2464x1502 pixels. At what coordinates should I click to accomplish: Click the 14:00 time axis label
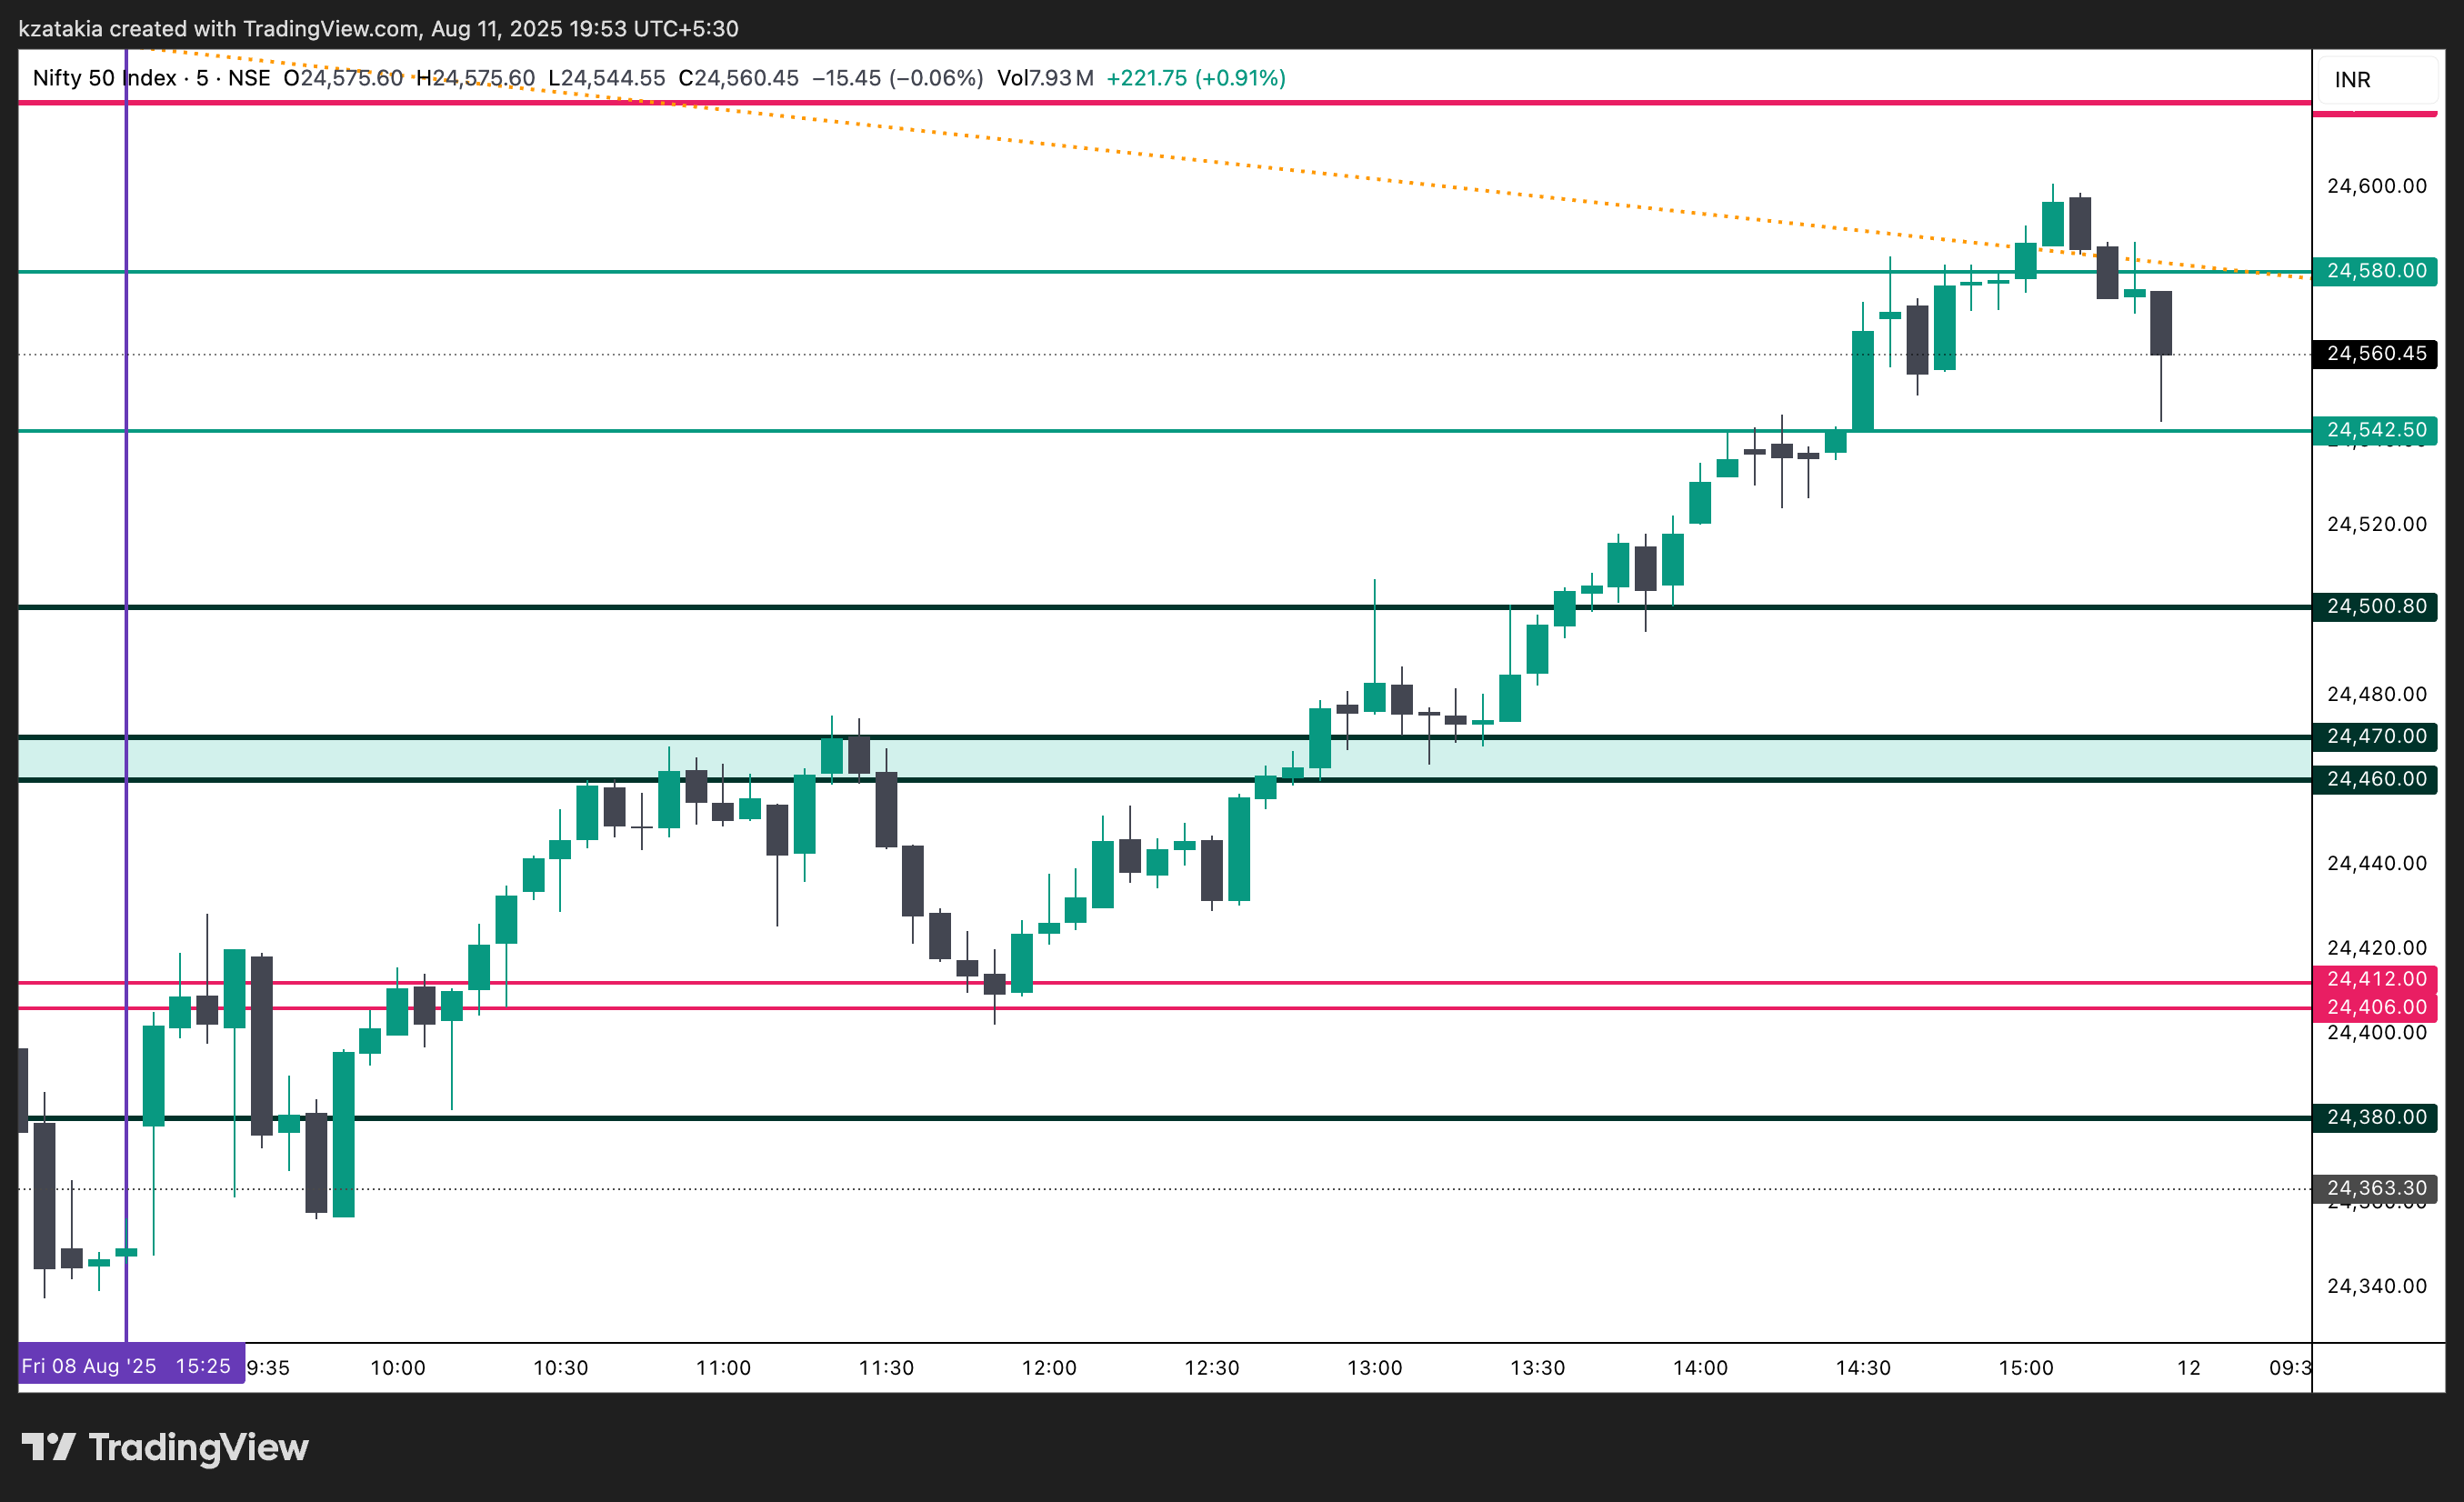click(x=1701, y=1368)
